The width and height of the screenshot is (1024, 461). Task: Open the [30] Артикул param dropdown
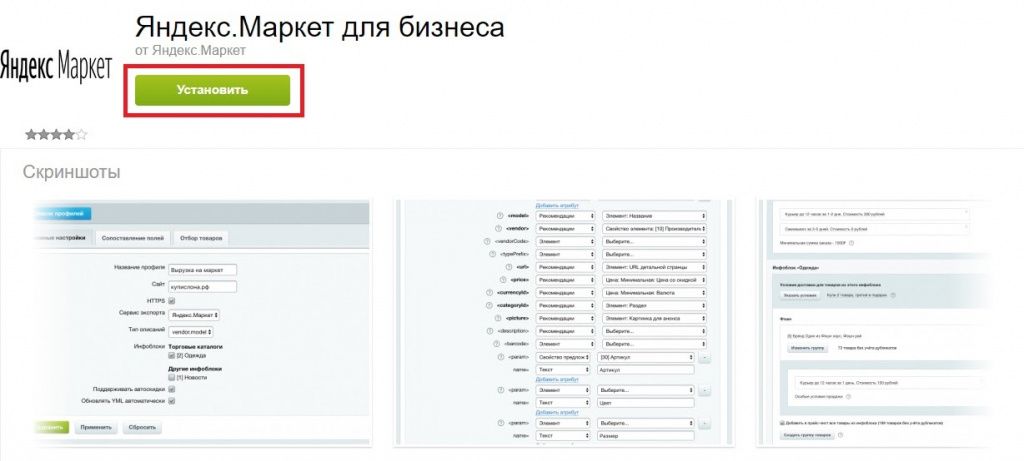[645, 358]
